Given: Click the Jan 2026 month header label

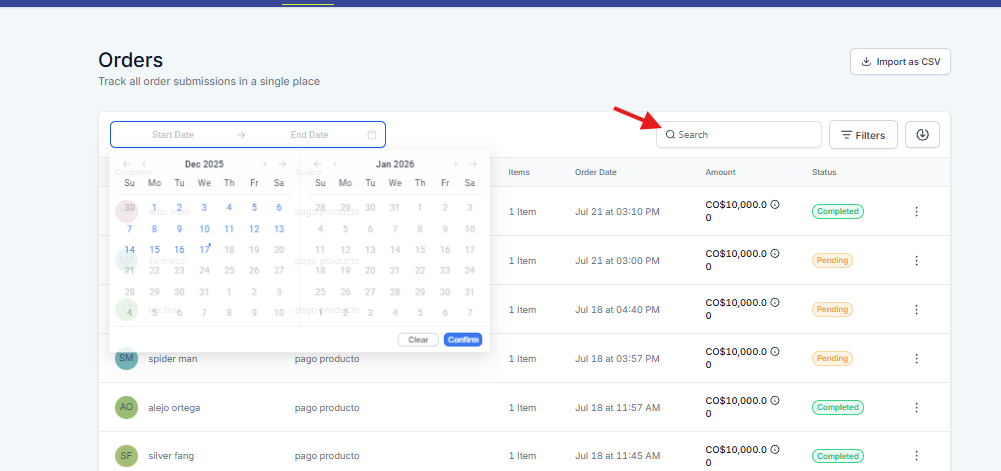Looking at the screenshot, I should (395, 164).
